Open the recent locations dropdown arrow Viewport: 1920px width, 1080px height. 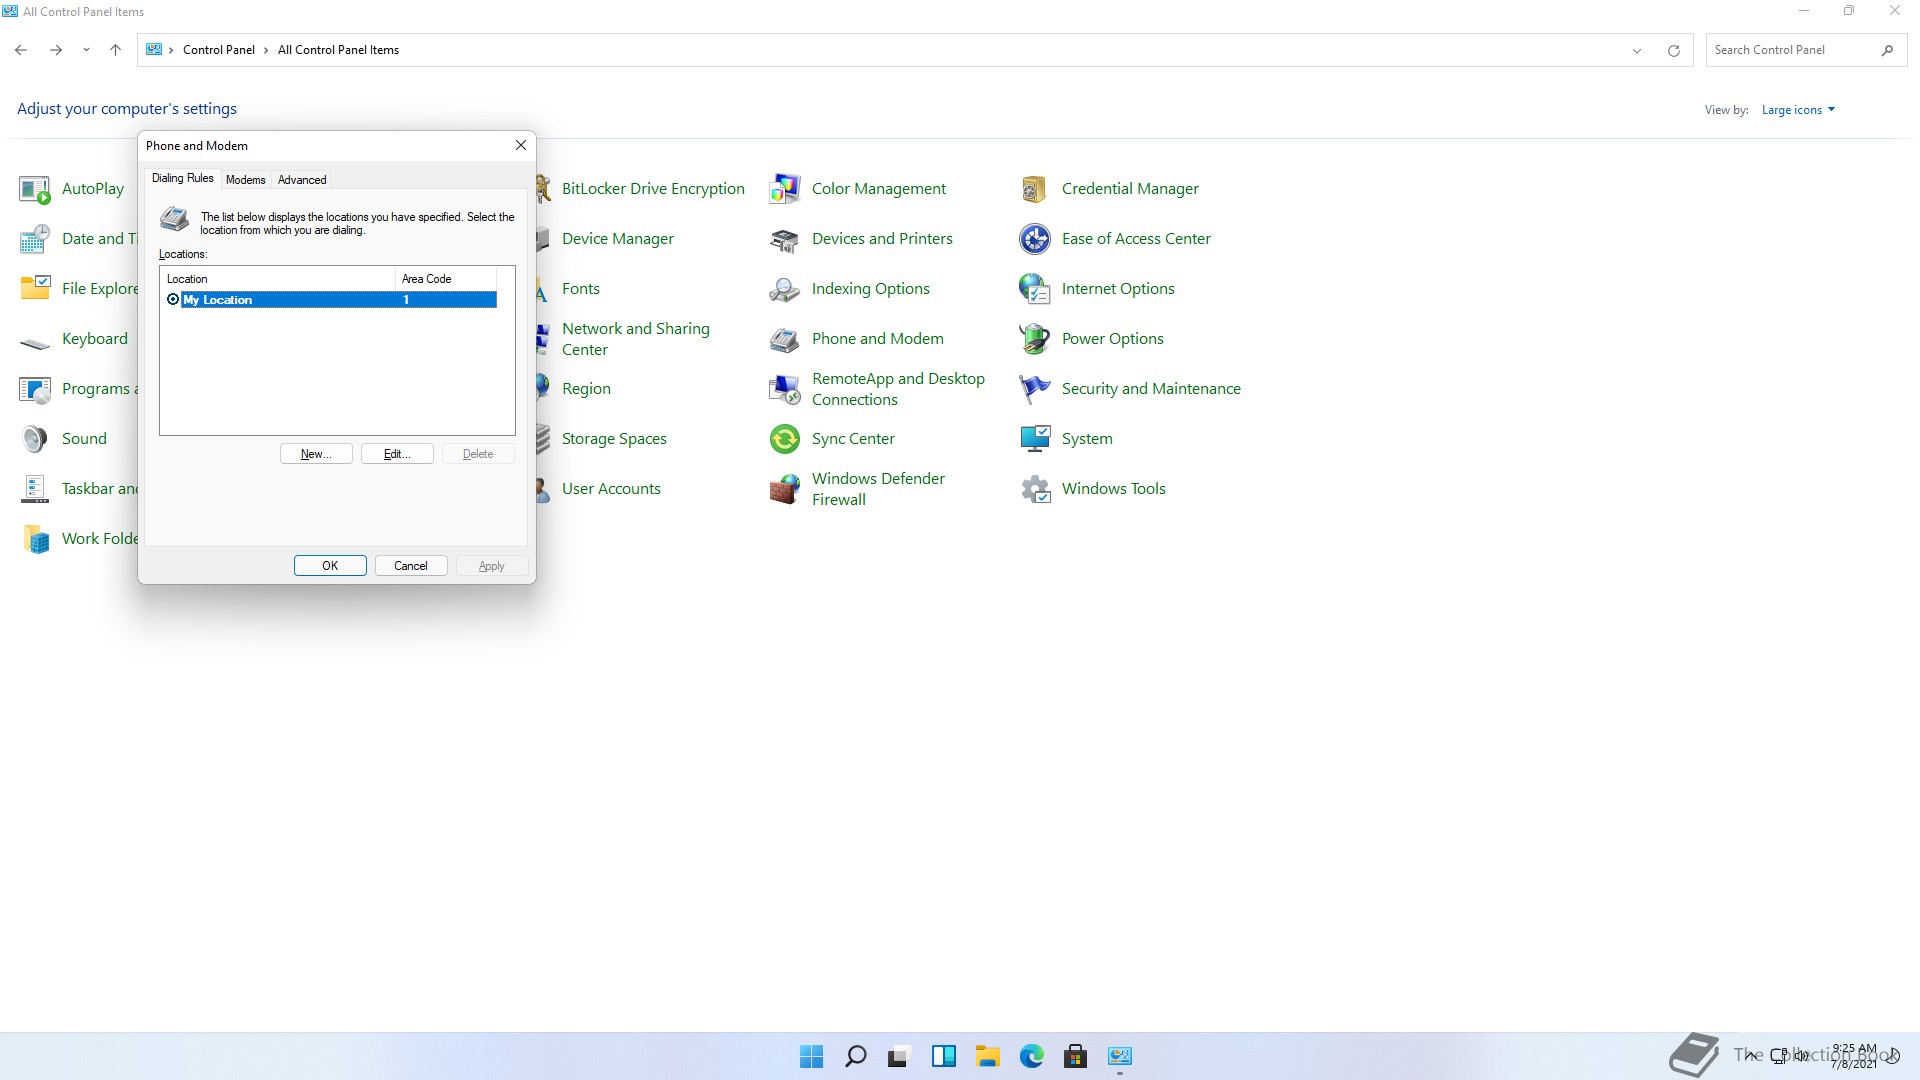pos(86,50)
